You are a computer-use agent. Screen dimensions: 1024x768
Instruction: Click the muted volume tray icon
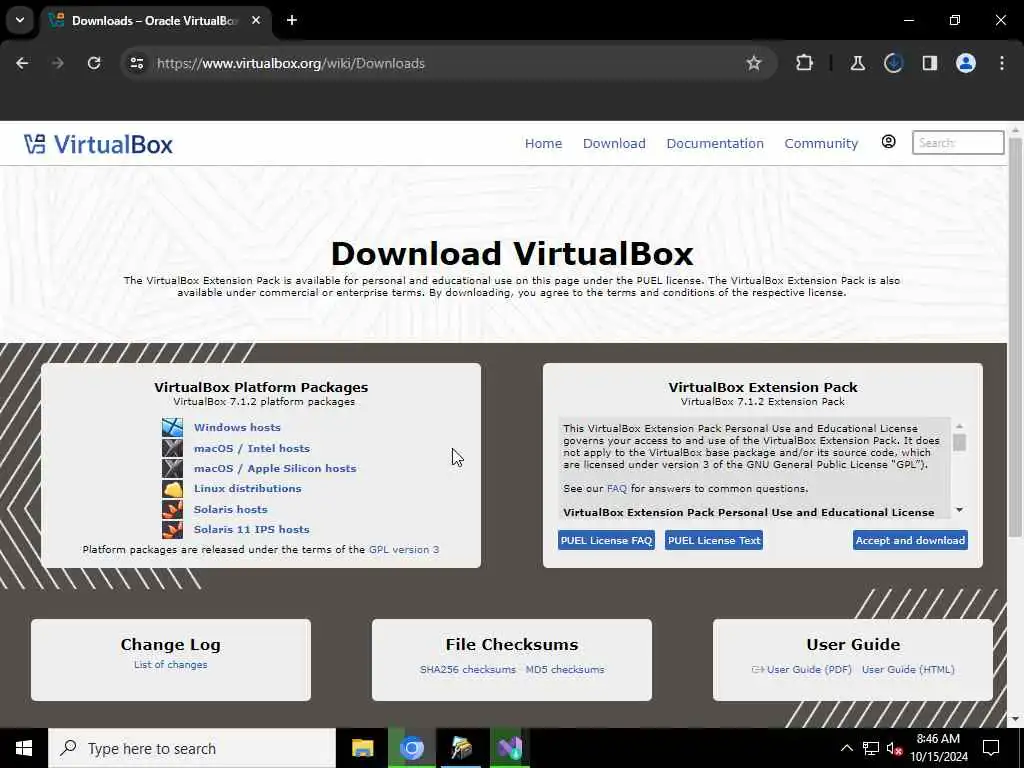point(895,748)
